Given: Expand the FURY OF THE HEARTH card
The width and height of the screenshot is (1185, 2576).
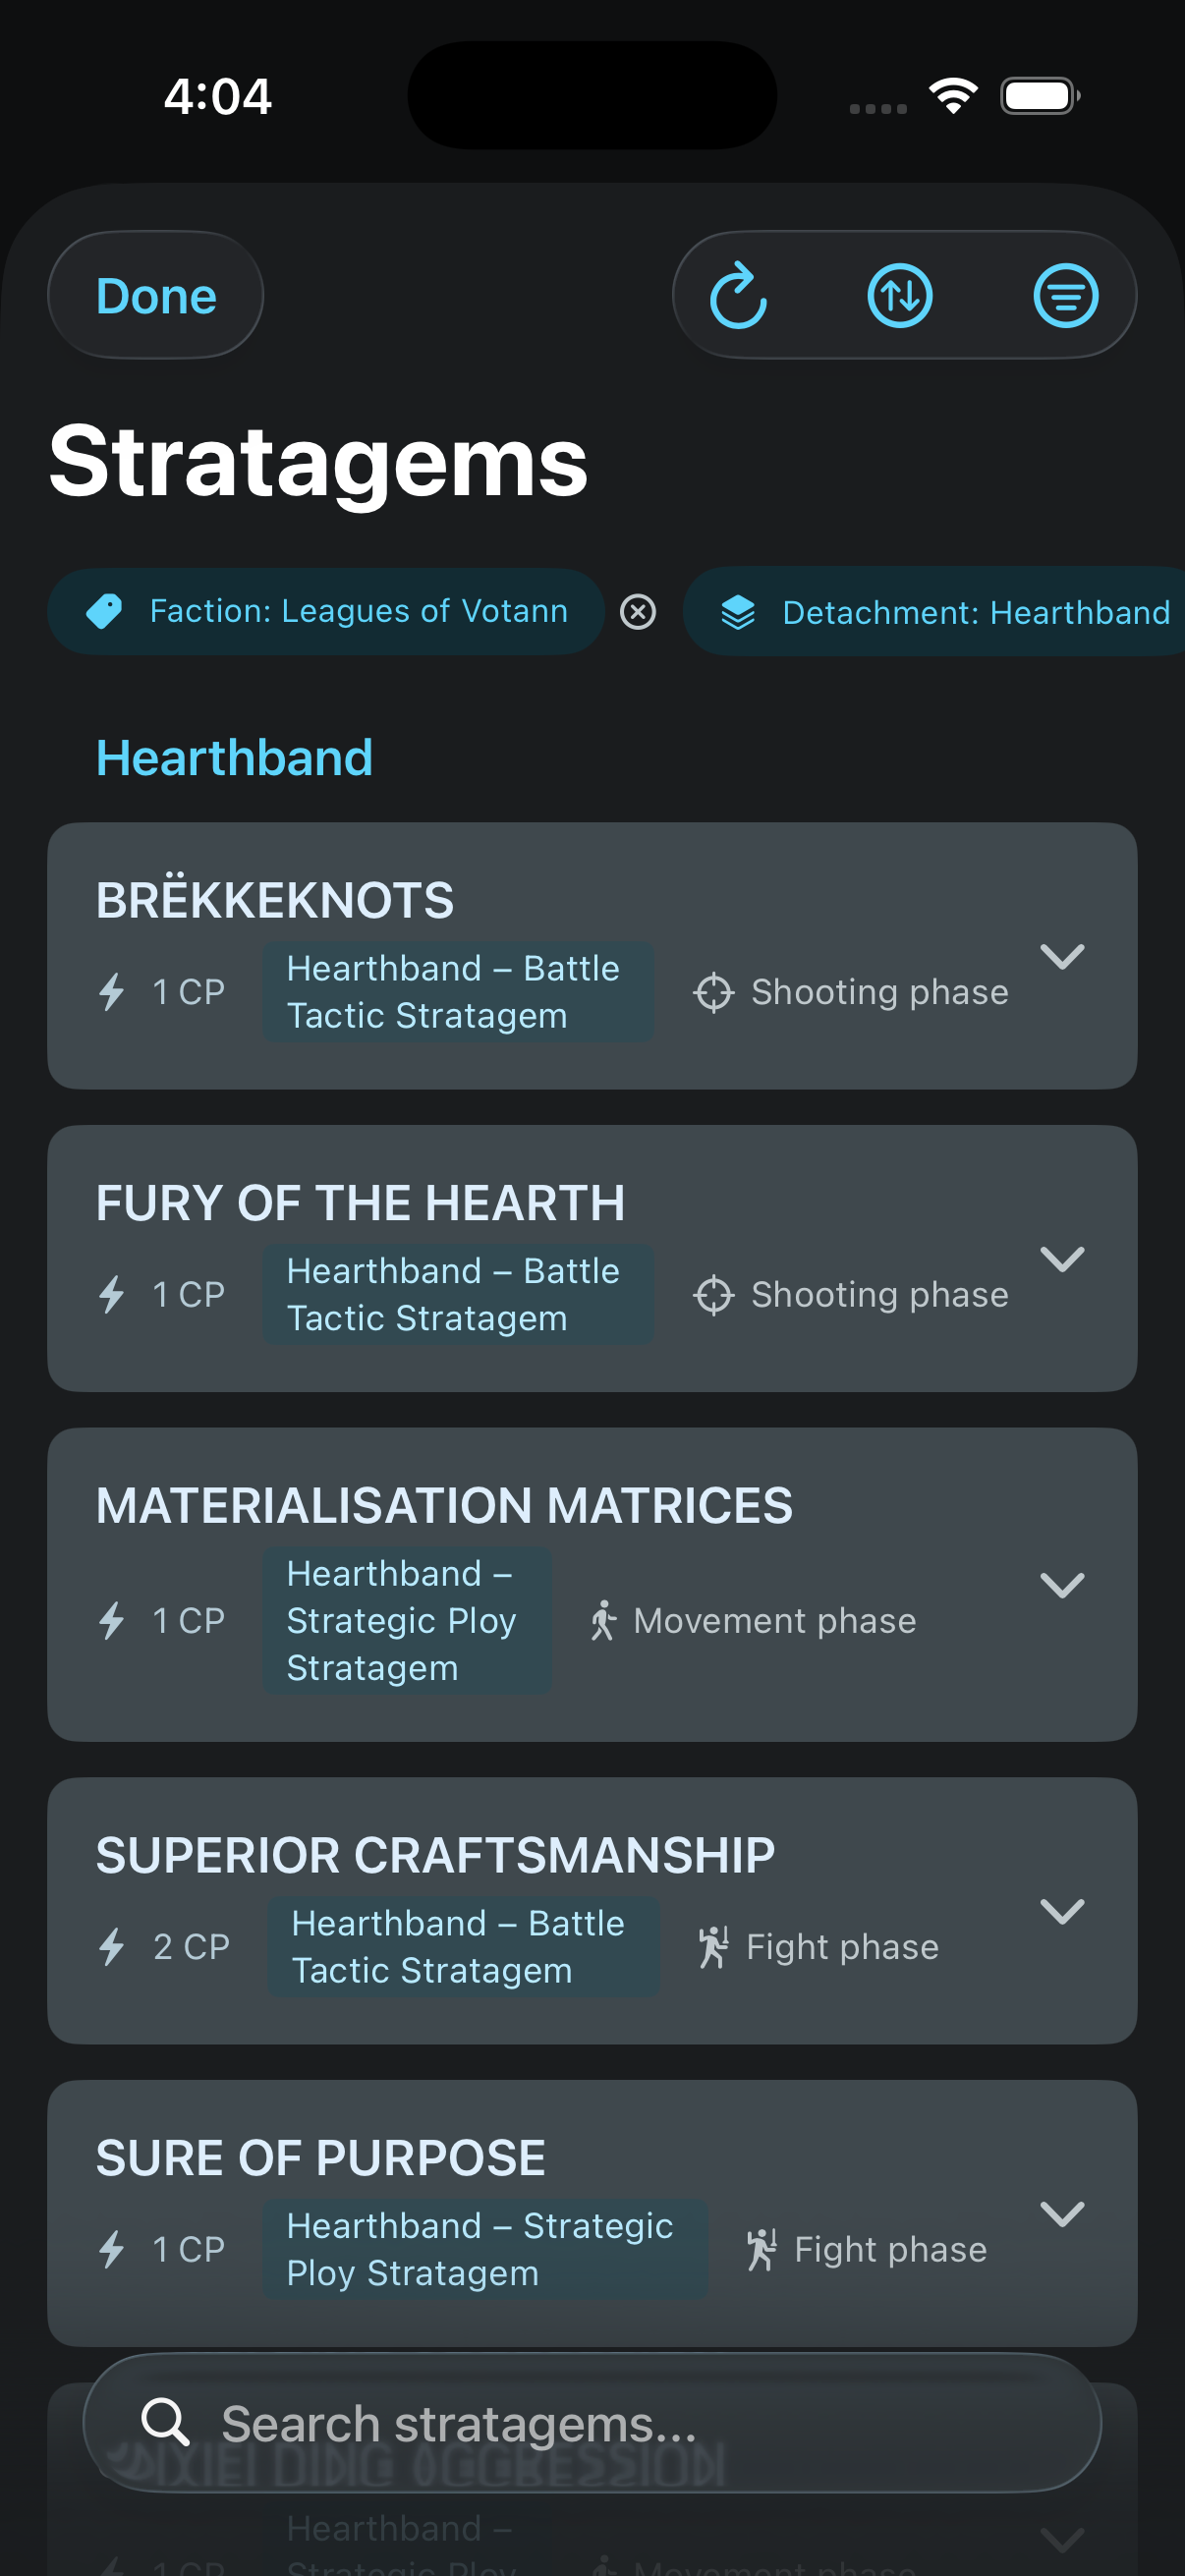Looking at the screenshot, I should (1061, 1258).
